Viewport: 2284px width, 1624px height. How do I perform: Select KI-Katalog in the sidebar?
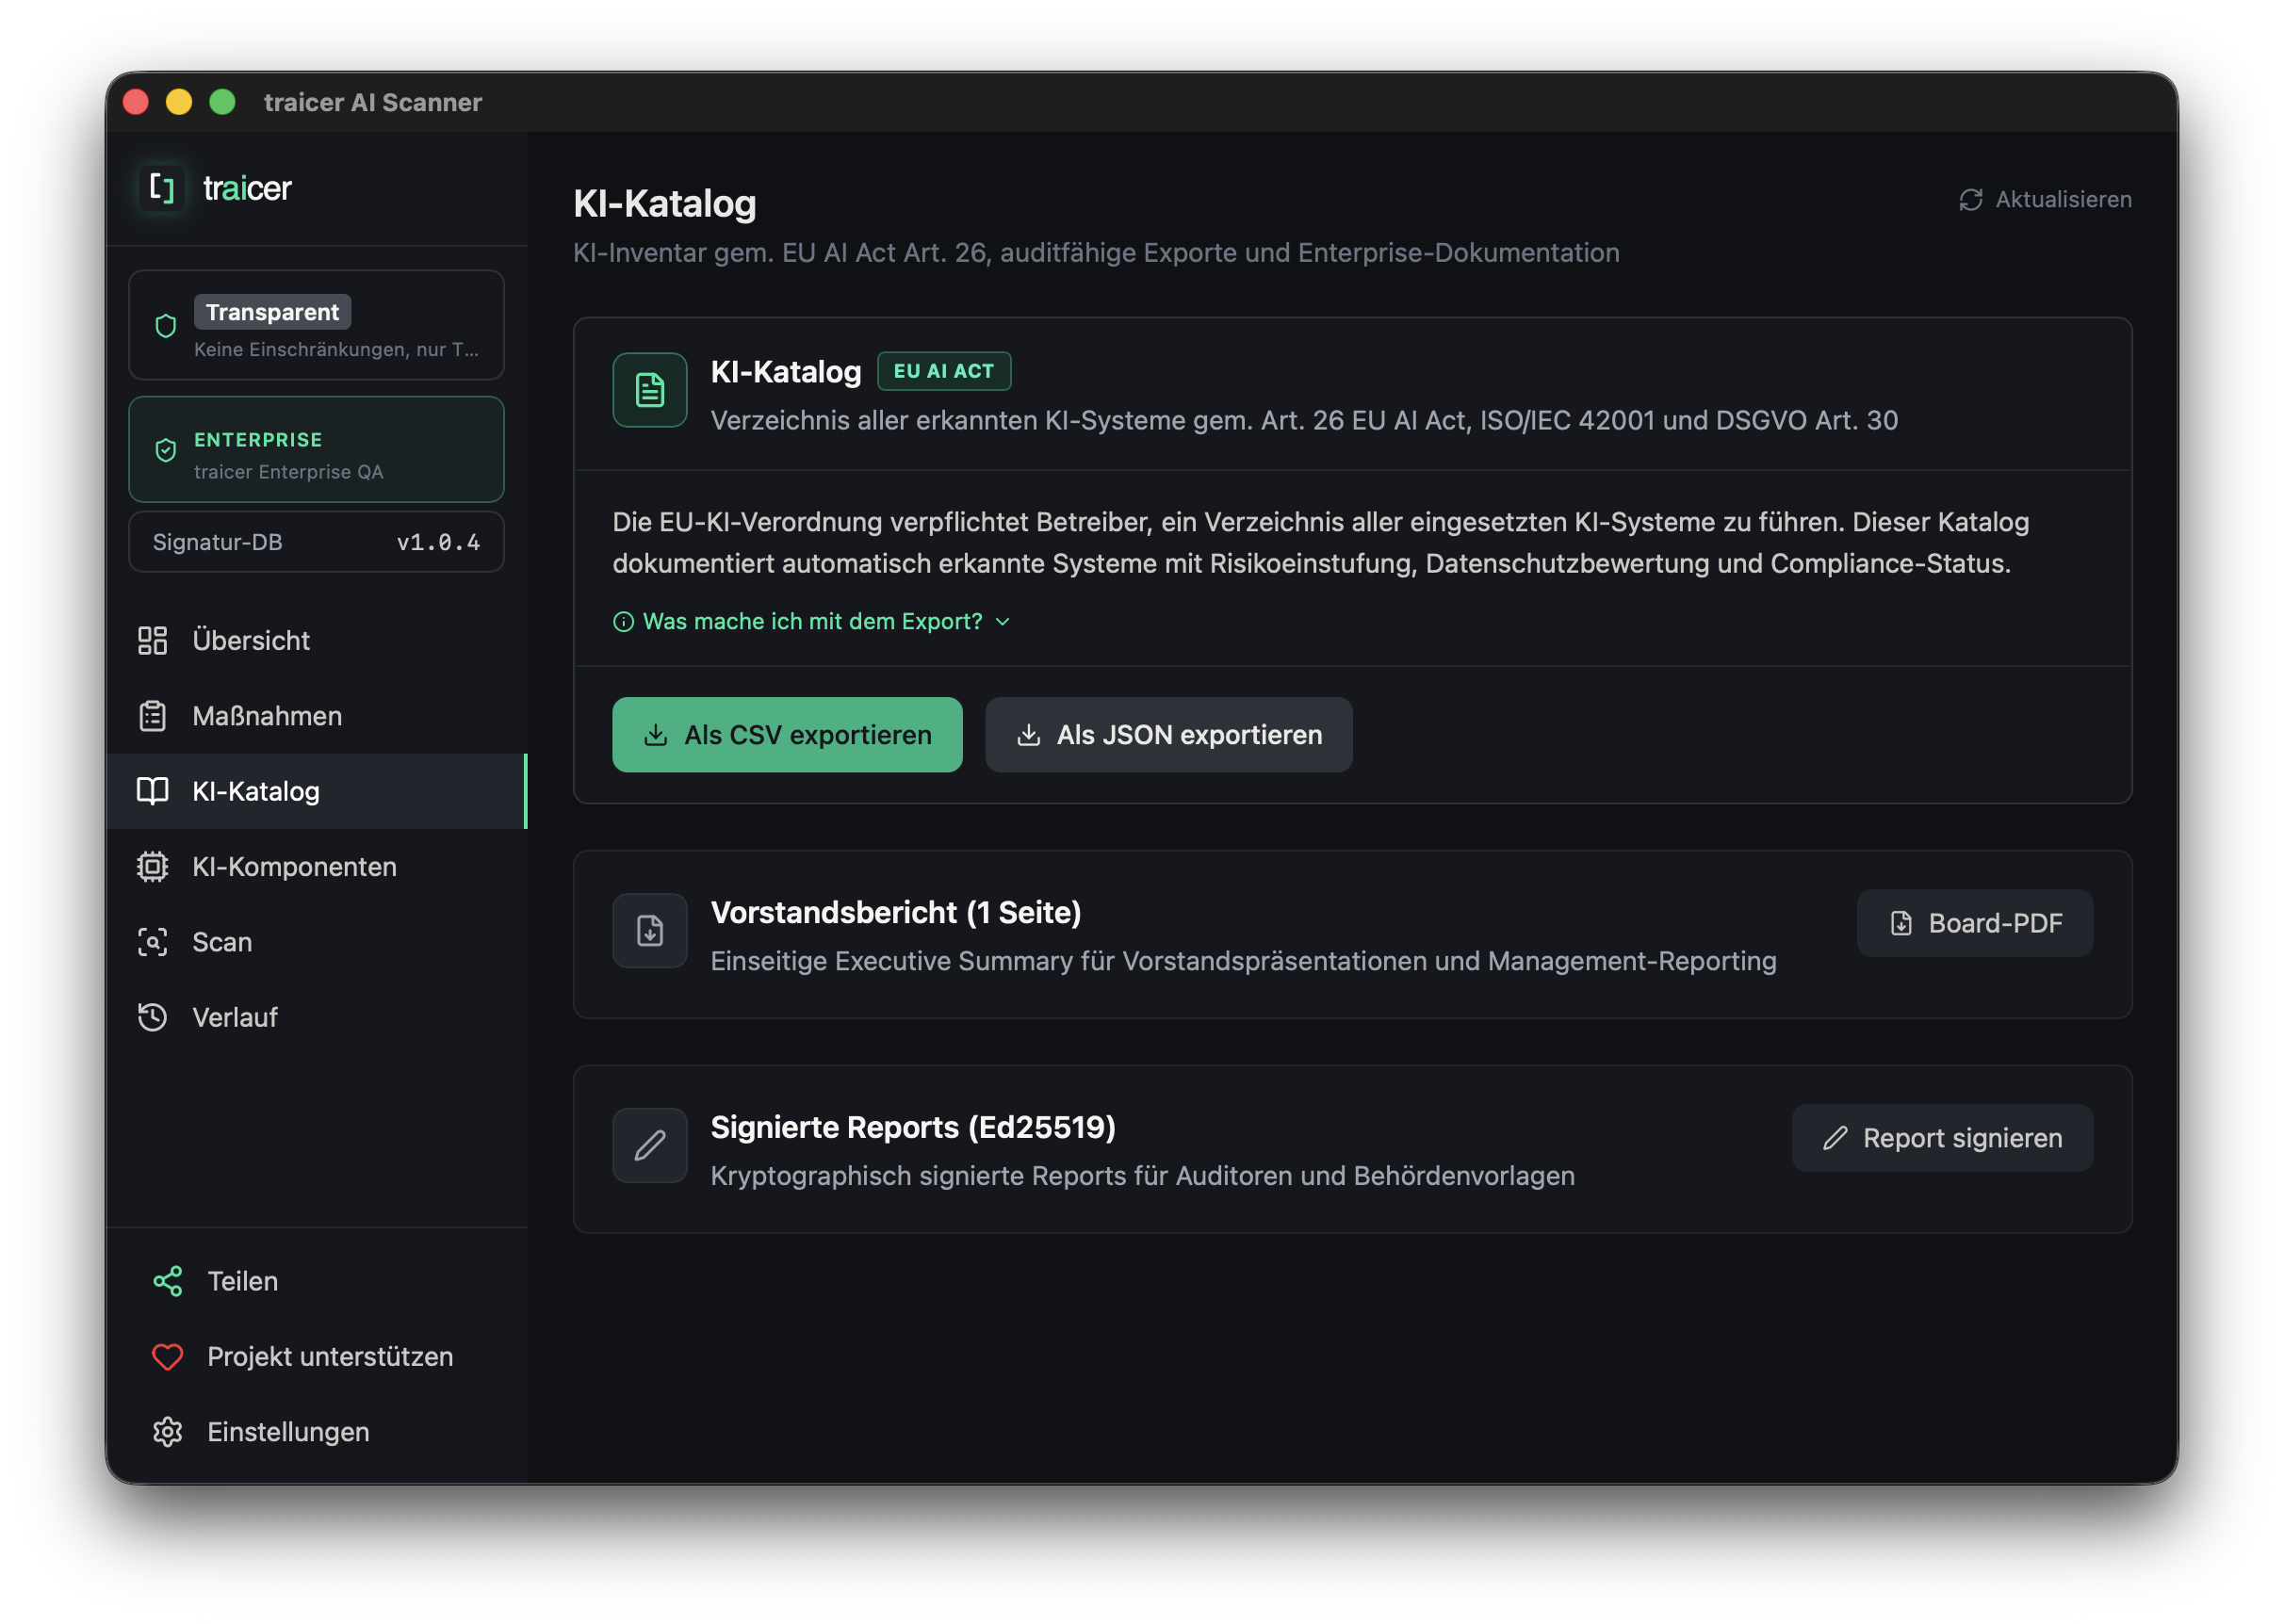[x=316, y=791]
